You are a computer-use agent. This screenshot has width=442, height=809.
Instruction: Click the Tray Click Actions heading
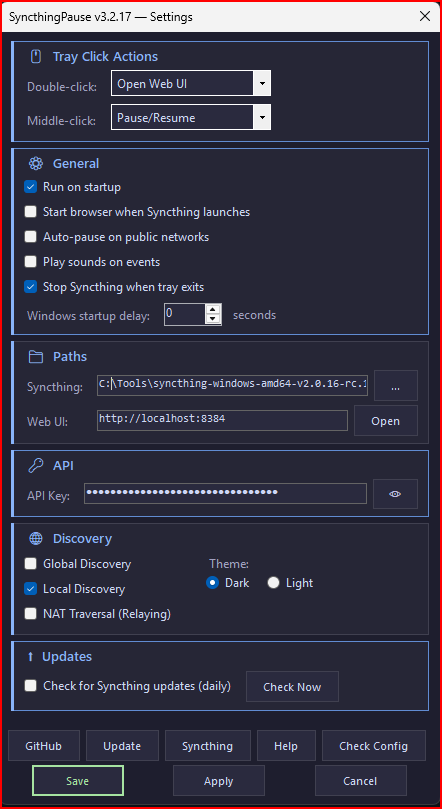pos(105,57)
